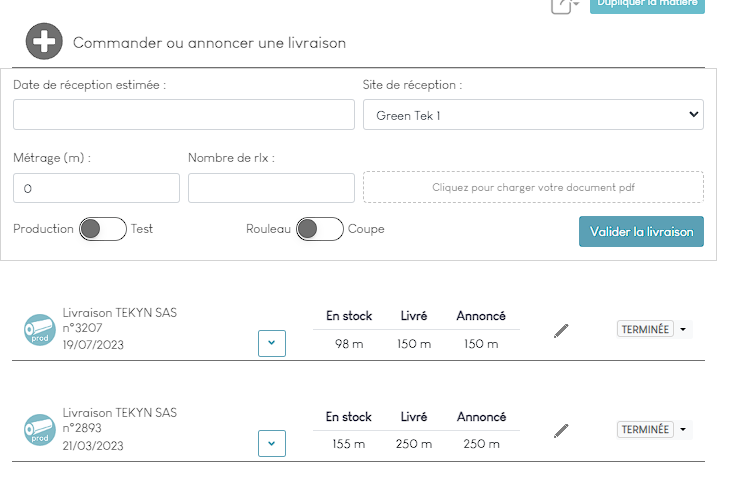Click the Nombre de rlx input field
The width and height of the screenshot is (738, 477).
271,188
